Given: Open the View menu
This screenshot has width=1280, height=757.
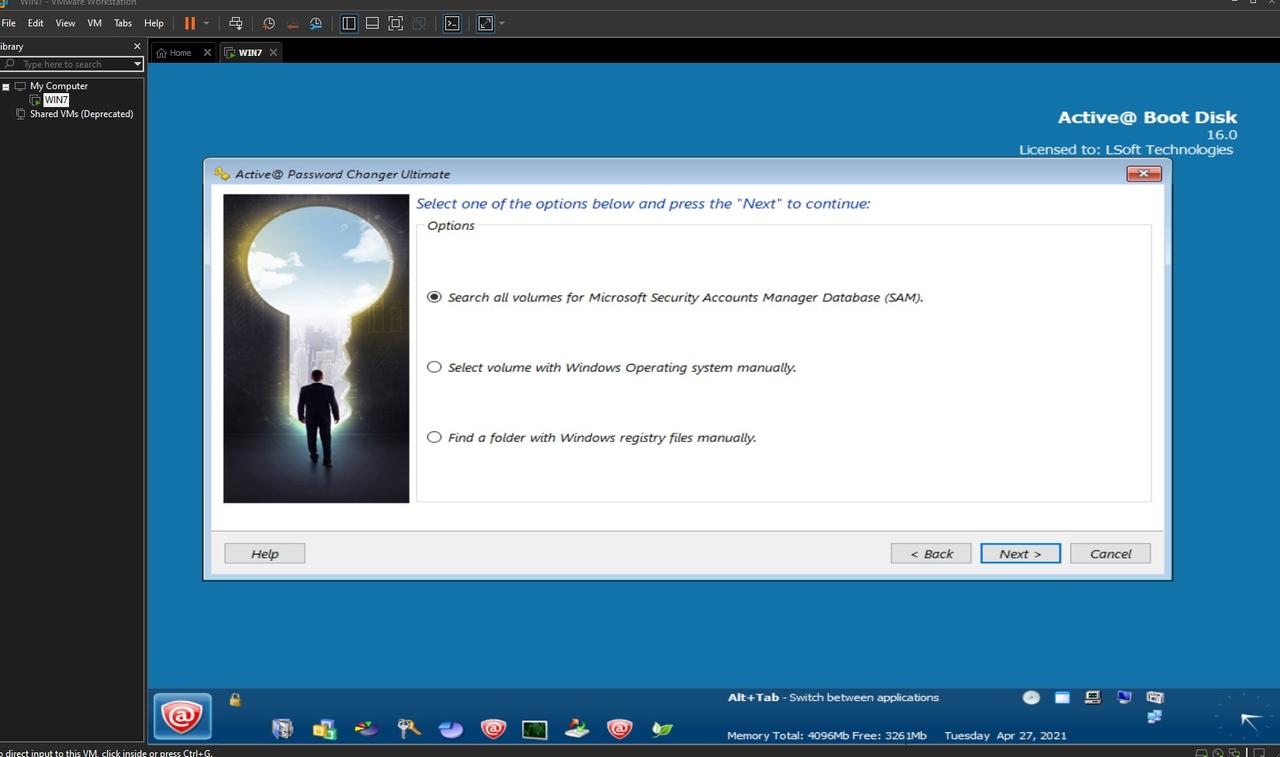Looking at the screenshot, I should coord(65,23).
